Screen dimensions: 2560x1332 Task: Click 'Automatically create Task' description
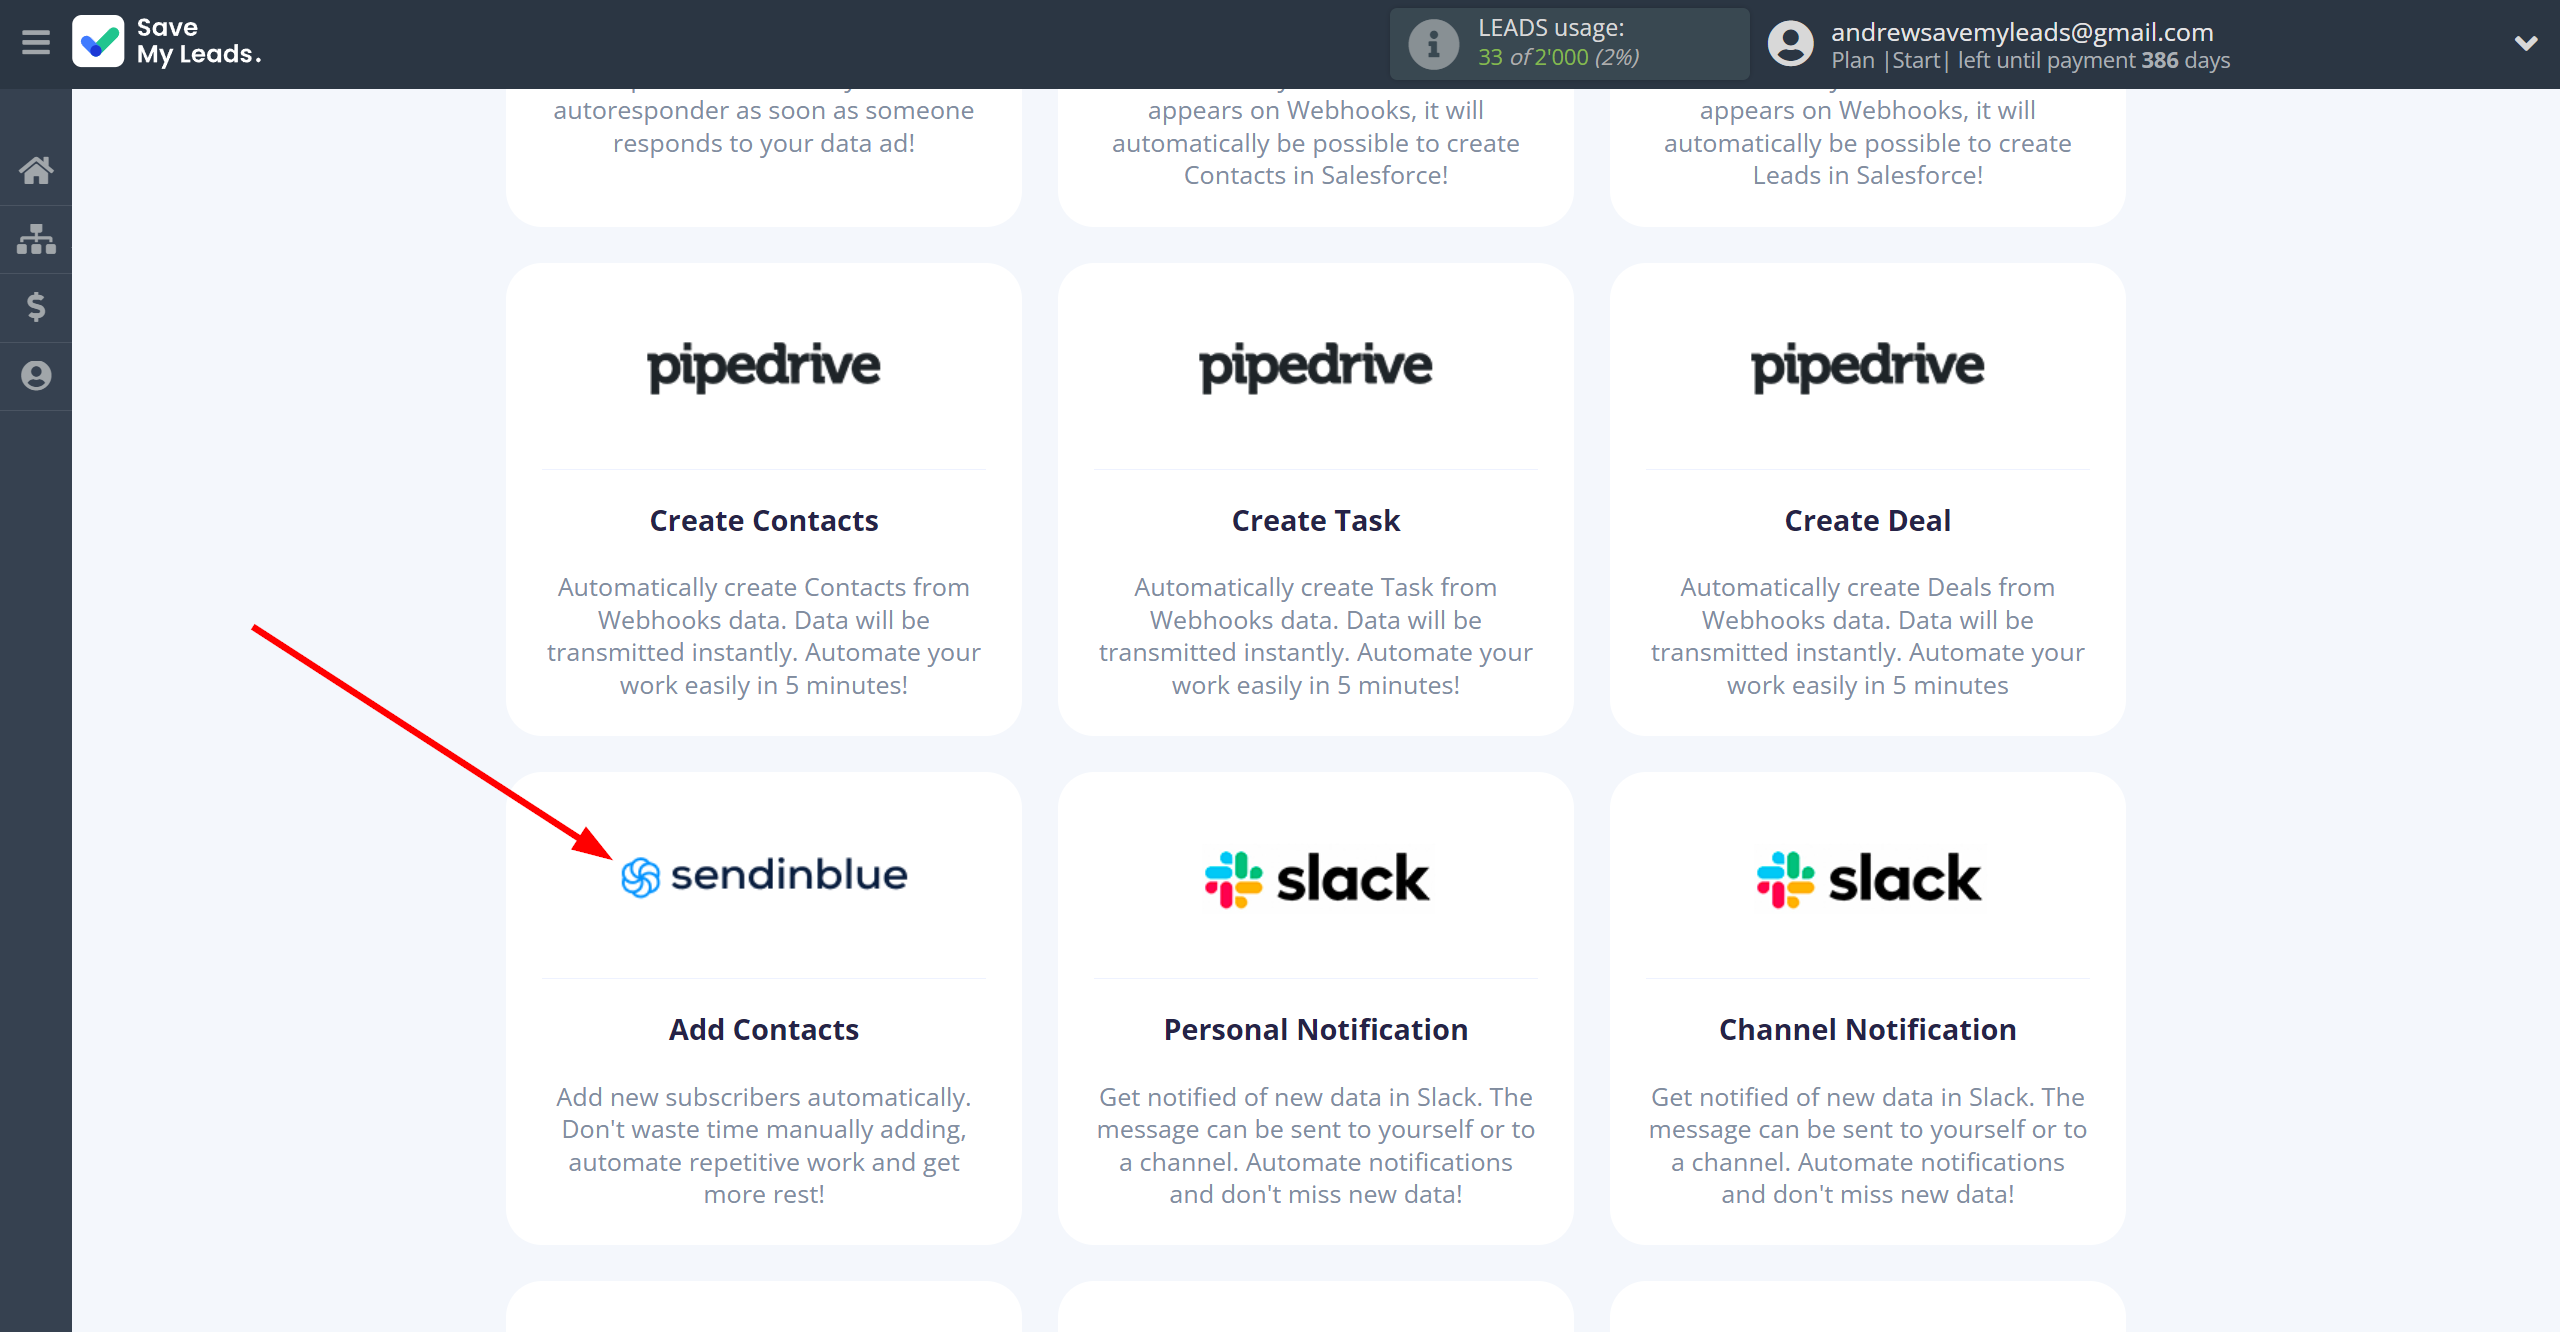tap(1316, 636)
